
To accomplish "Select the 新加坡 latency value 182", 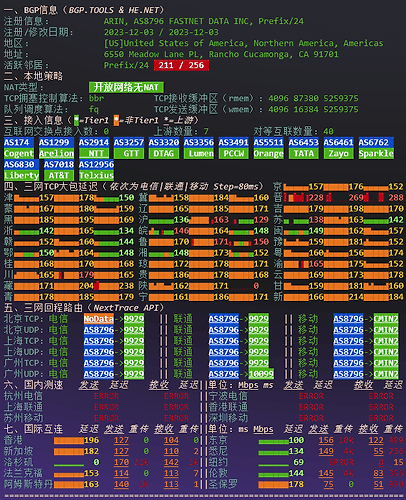I will pos(91,451).
